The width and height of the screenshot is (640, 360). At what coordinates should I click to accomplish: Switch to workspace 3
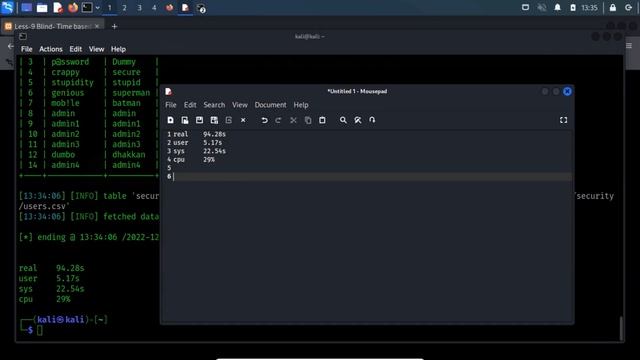click(x=139, y=8)
